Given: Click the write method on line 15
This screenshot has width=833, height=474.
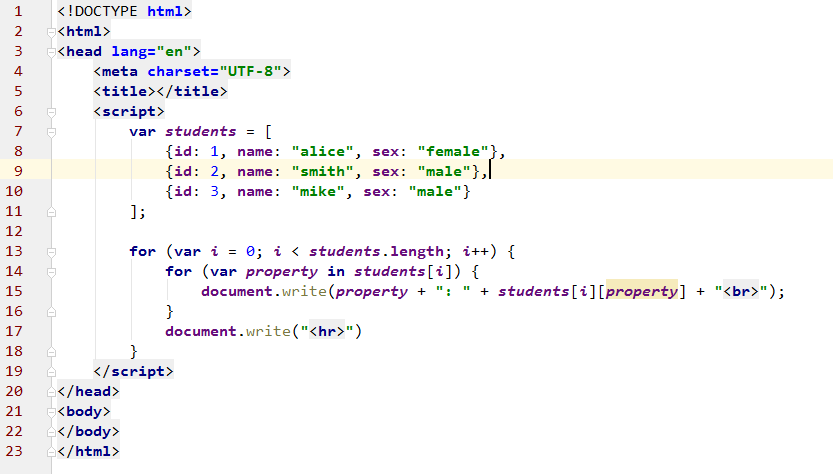Looking at the screenshot, I should pyautogui.click(x=304, y=291).
